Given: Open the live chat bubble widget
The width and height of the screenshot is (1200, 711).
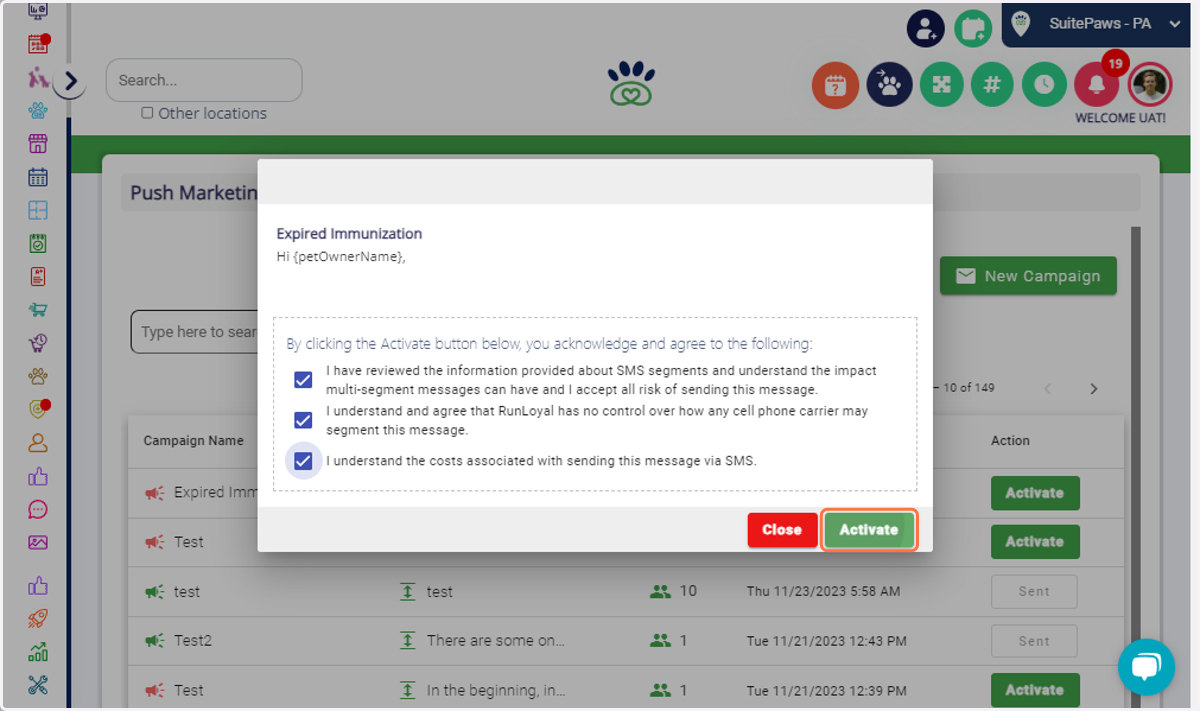Looking at the screenshot, I should 1146,667.
